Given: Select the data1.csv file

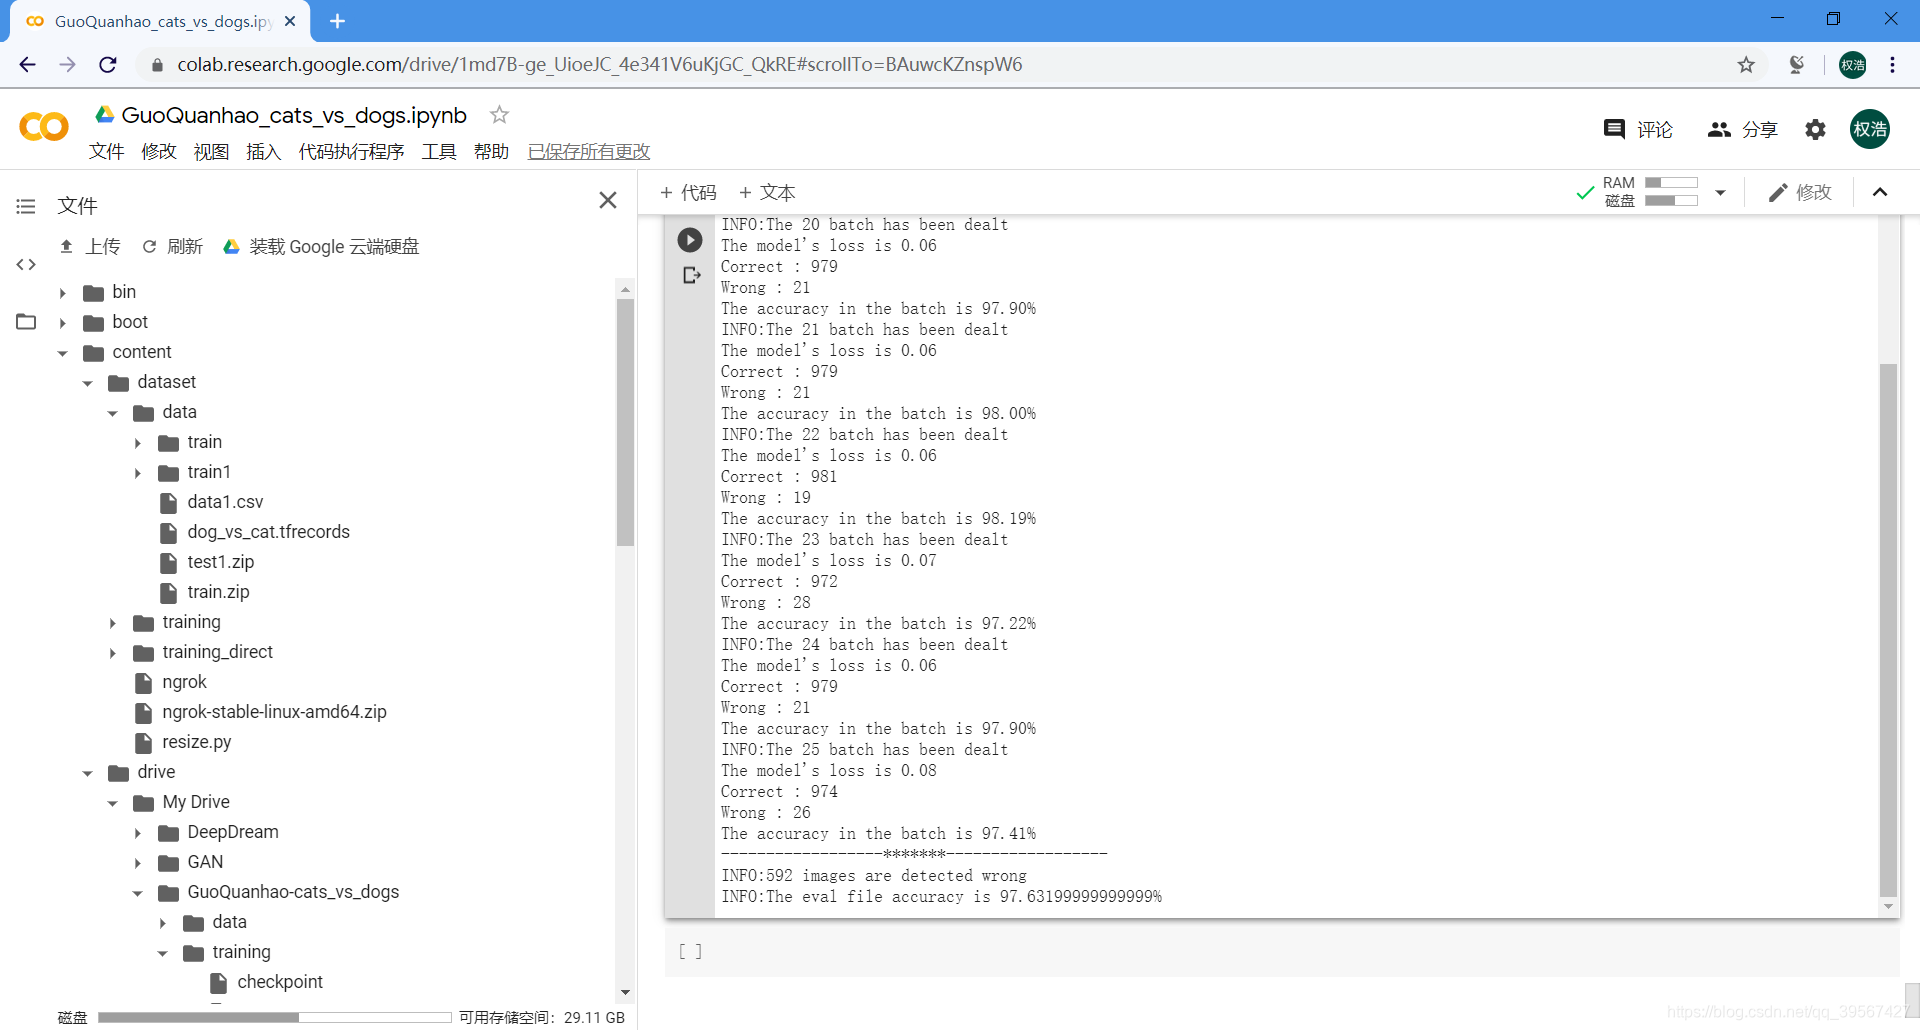Looking at the screenshot, I should pyautogui.click(x=225, y=502).
